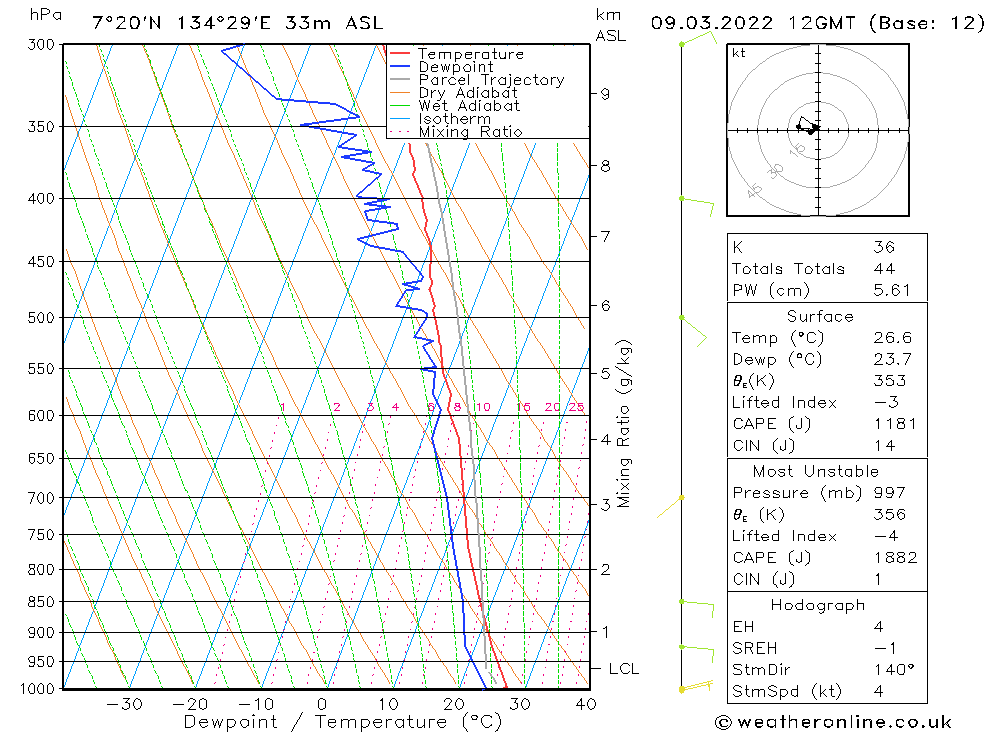Click the Hodograph section heading
1000x733 pixels.
click(x=818, y=605)
